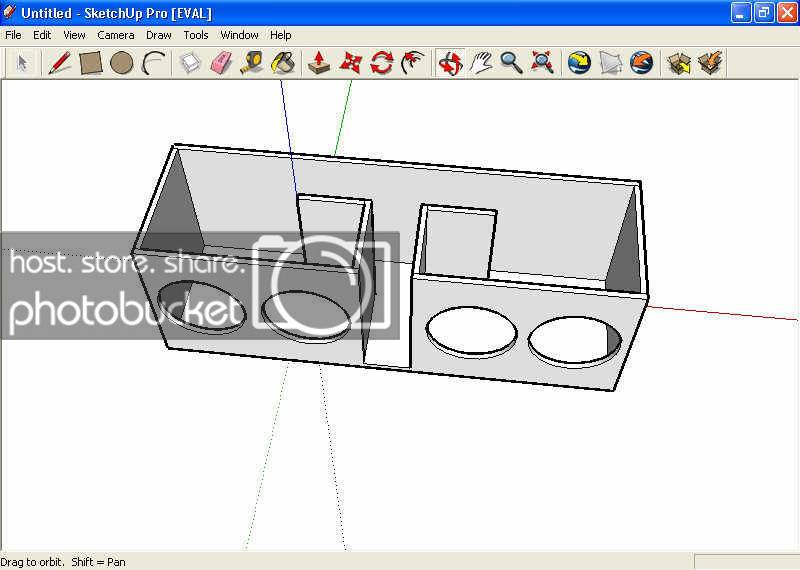Pick the Line pencil tool

pos(59,63)
